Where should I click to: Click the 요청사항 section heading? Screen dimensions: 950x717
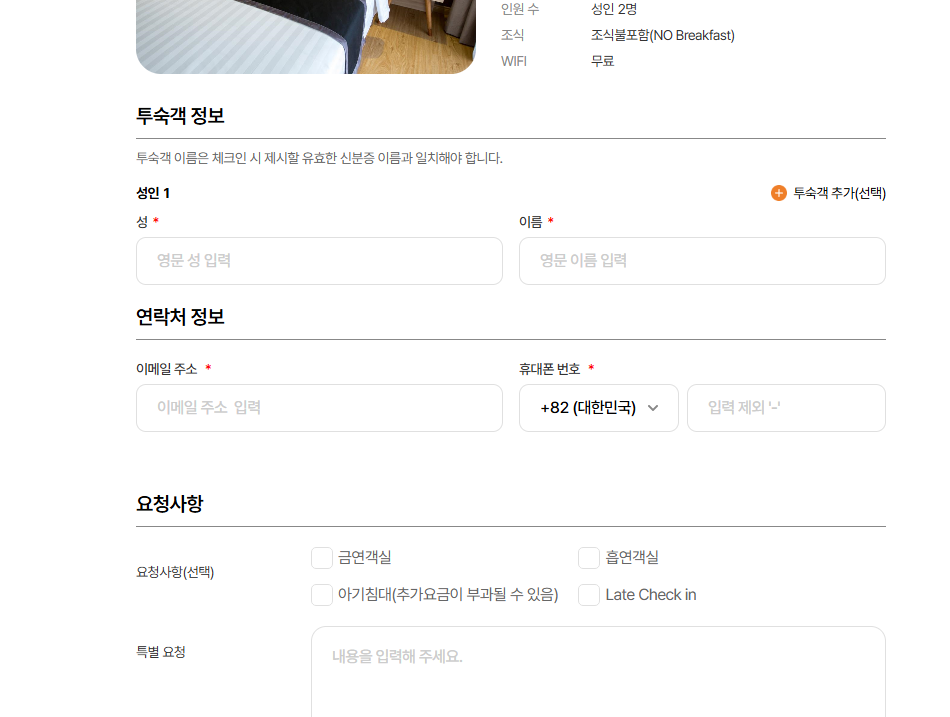point(170,504)
